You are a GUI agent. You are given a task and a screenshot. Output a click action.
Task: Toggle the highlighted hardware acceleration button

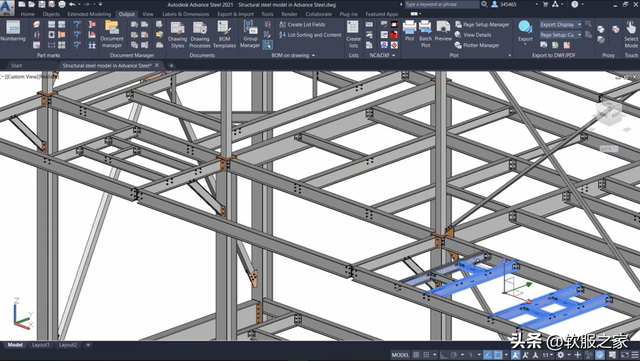(x=600, y=354)
